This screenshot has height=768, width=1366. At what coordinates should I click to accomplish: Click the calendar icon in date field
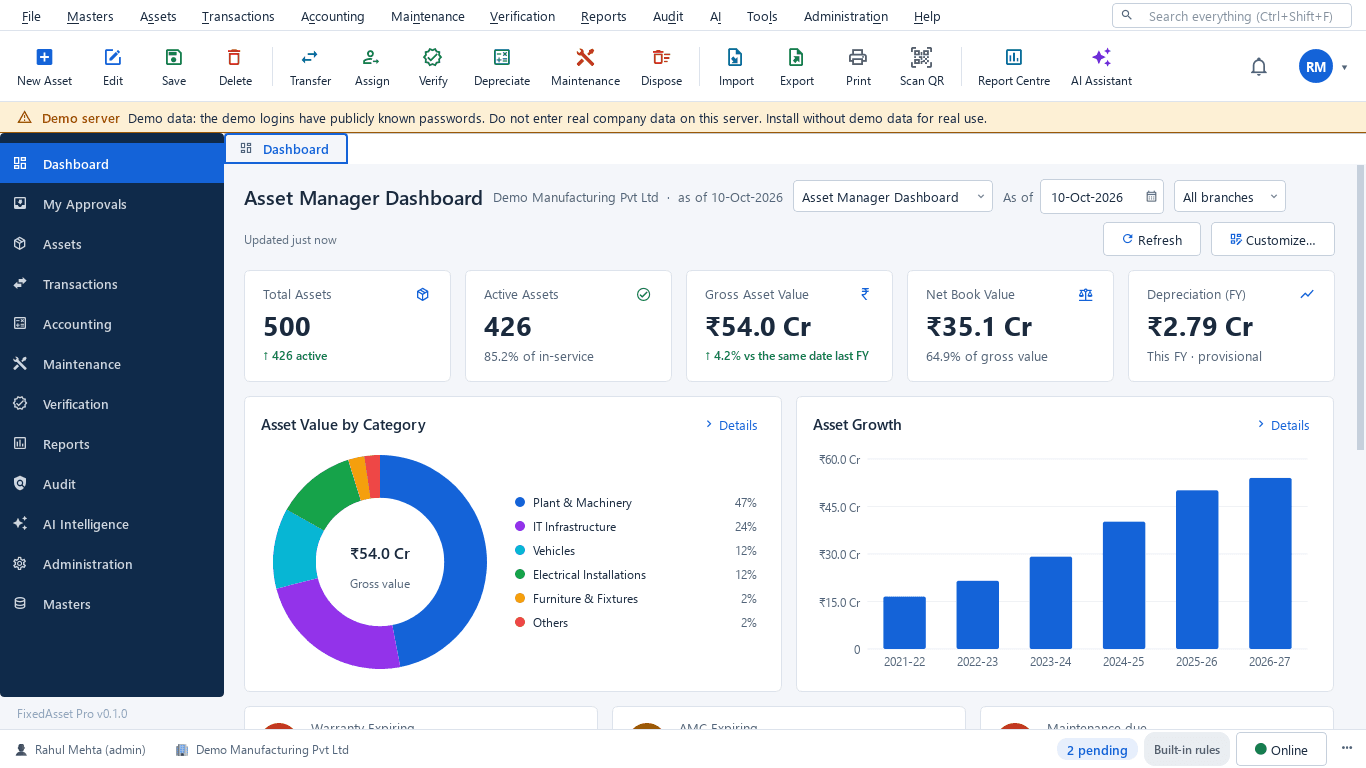tap(1152, 197)
